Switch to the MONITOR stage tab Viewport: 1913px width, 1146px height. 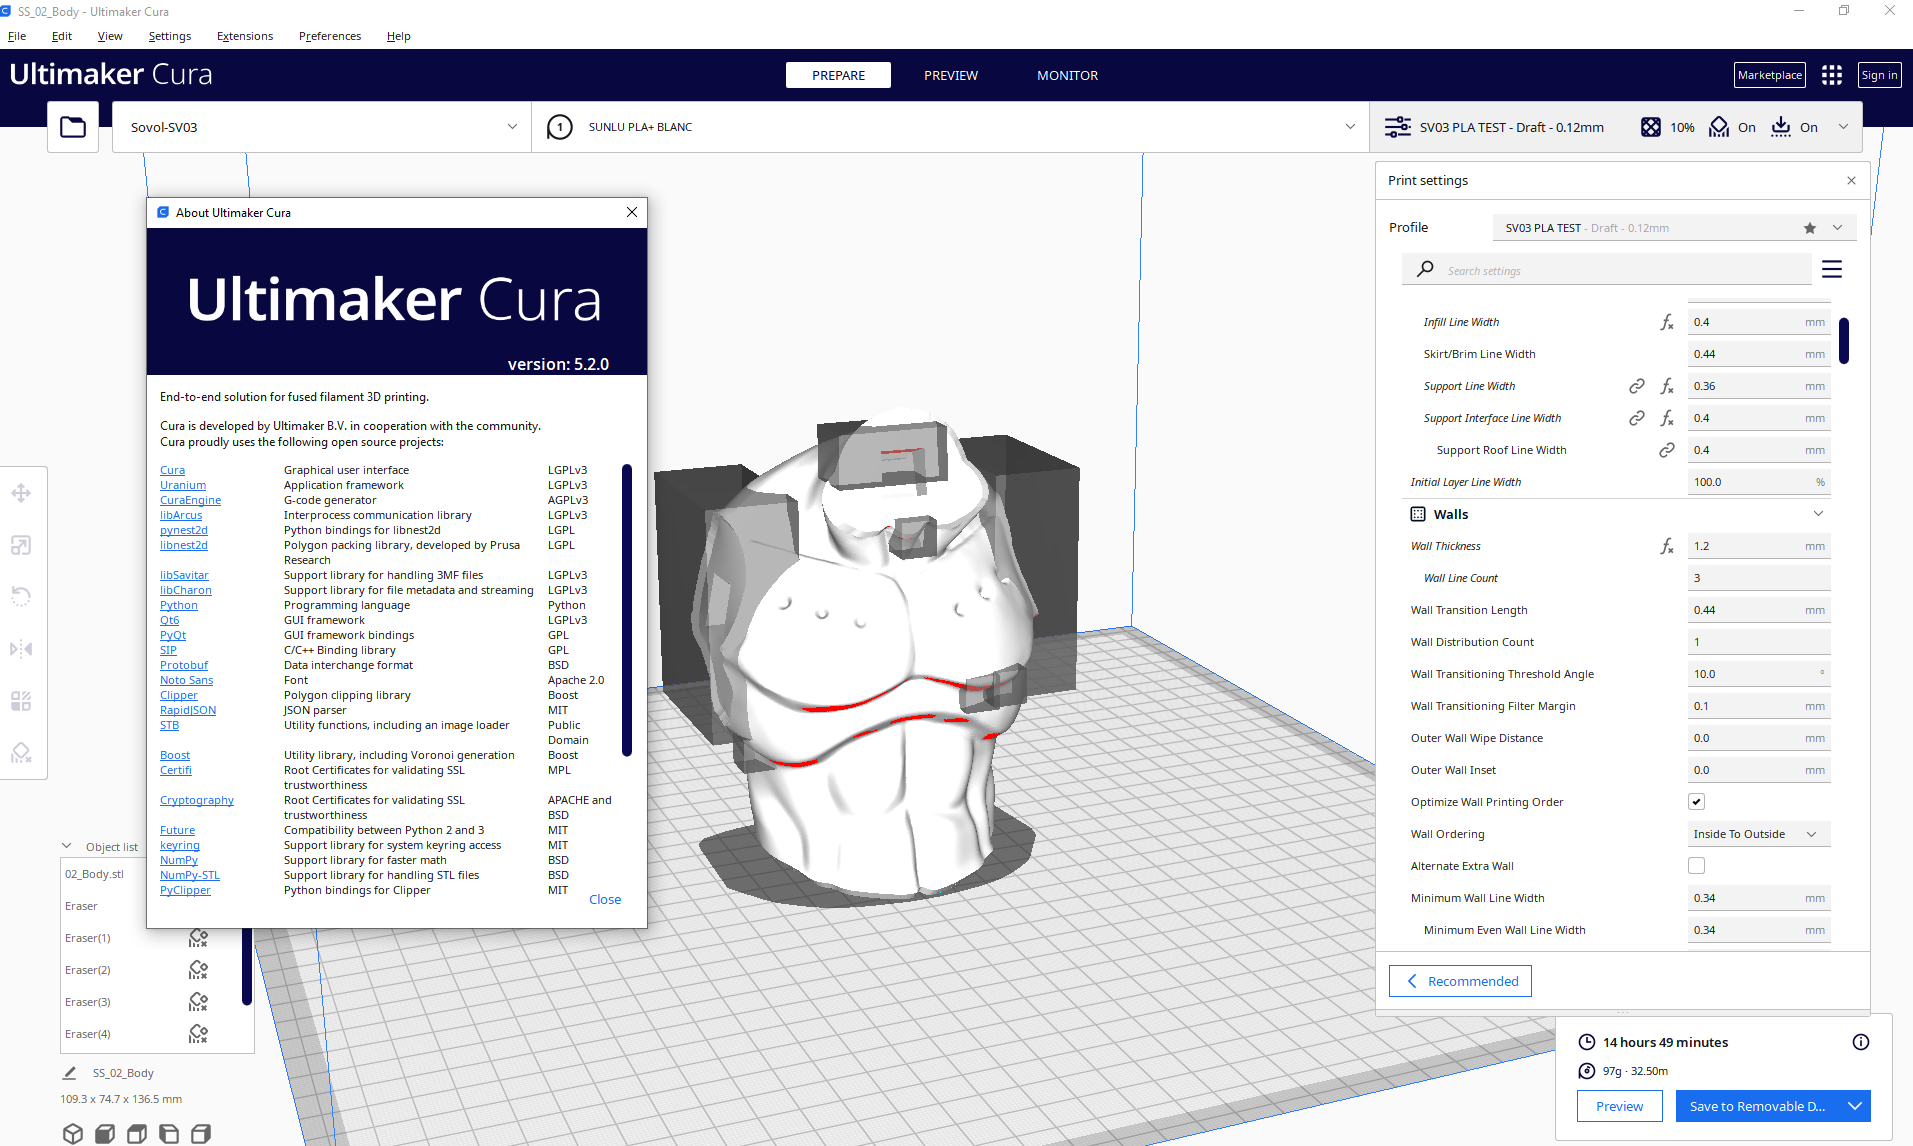pyautogui.click(x=1067, y=75)
